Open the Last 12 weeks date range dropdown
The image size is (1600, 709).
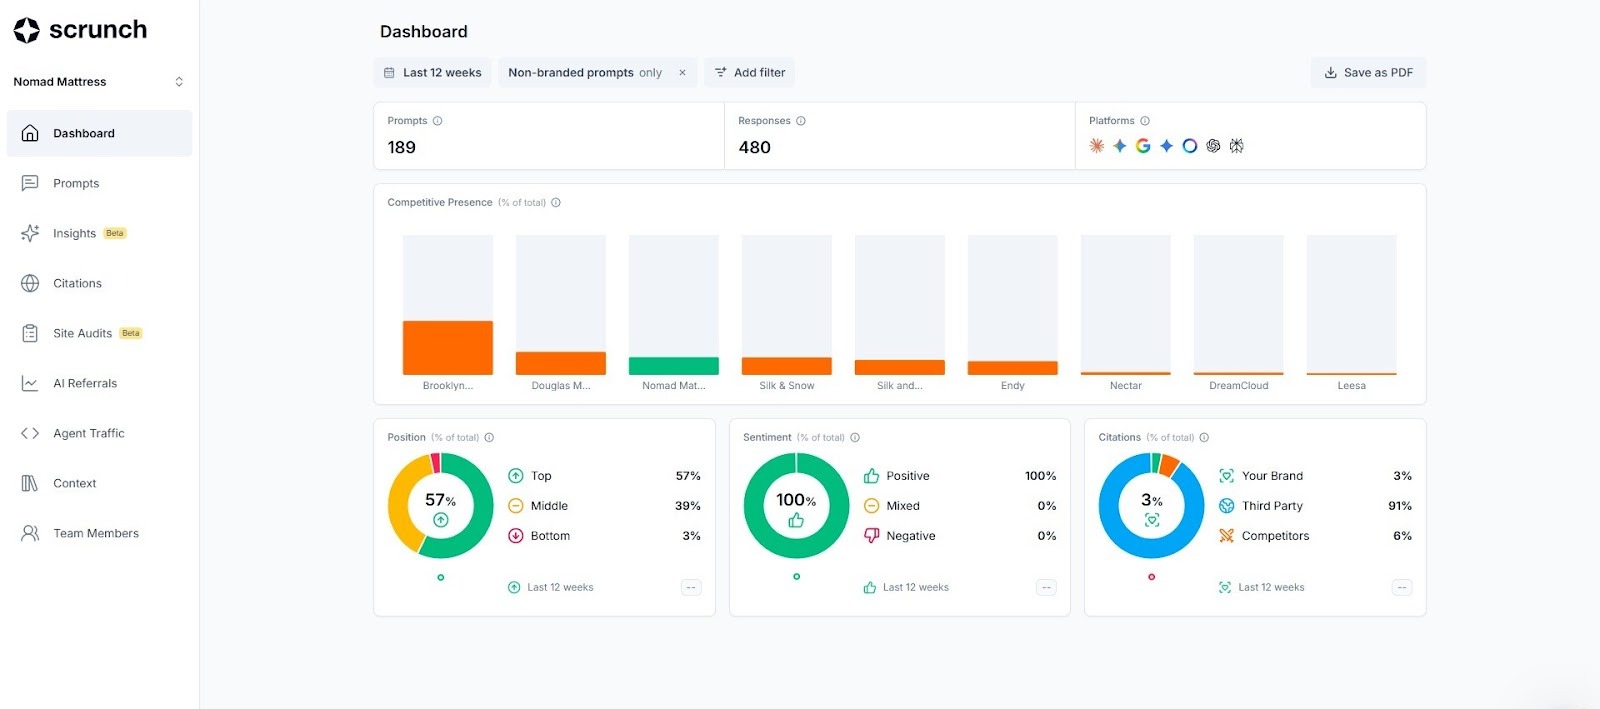point(433,73)
